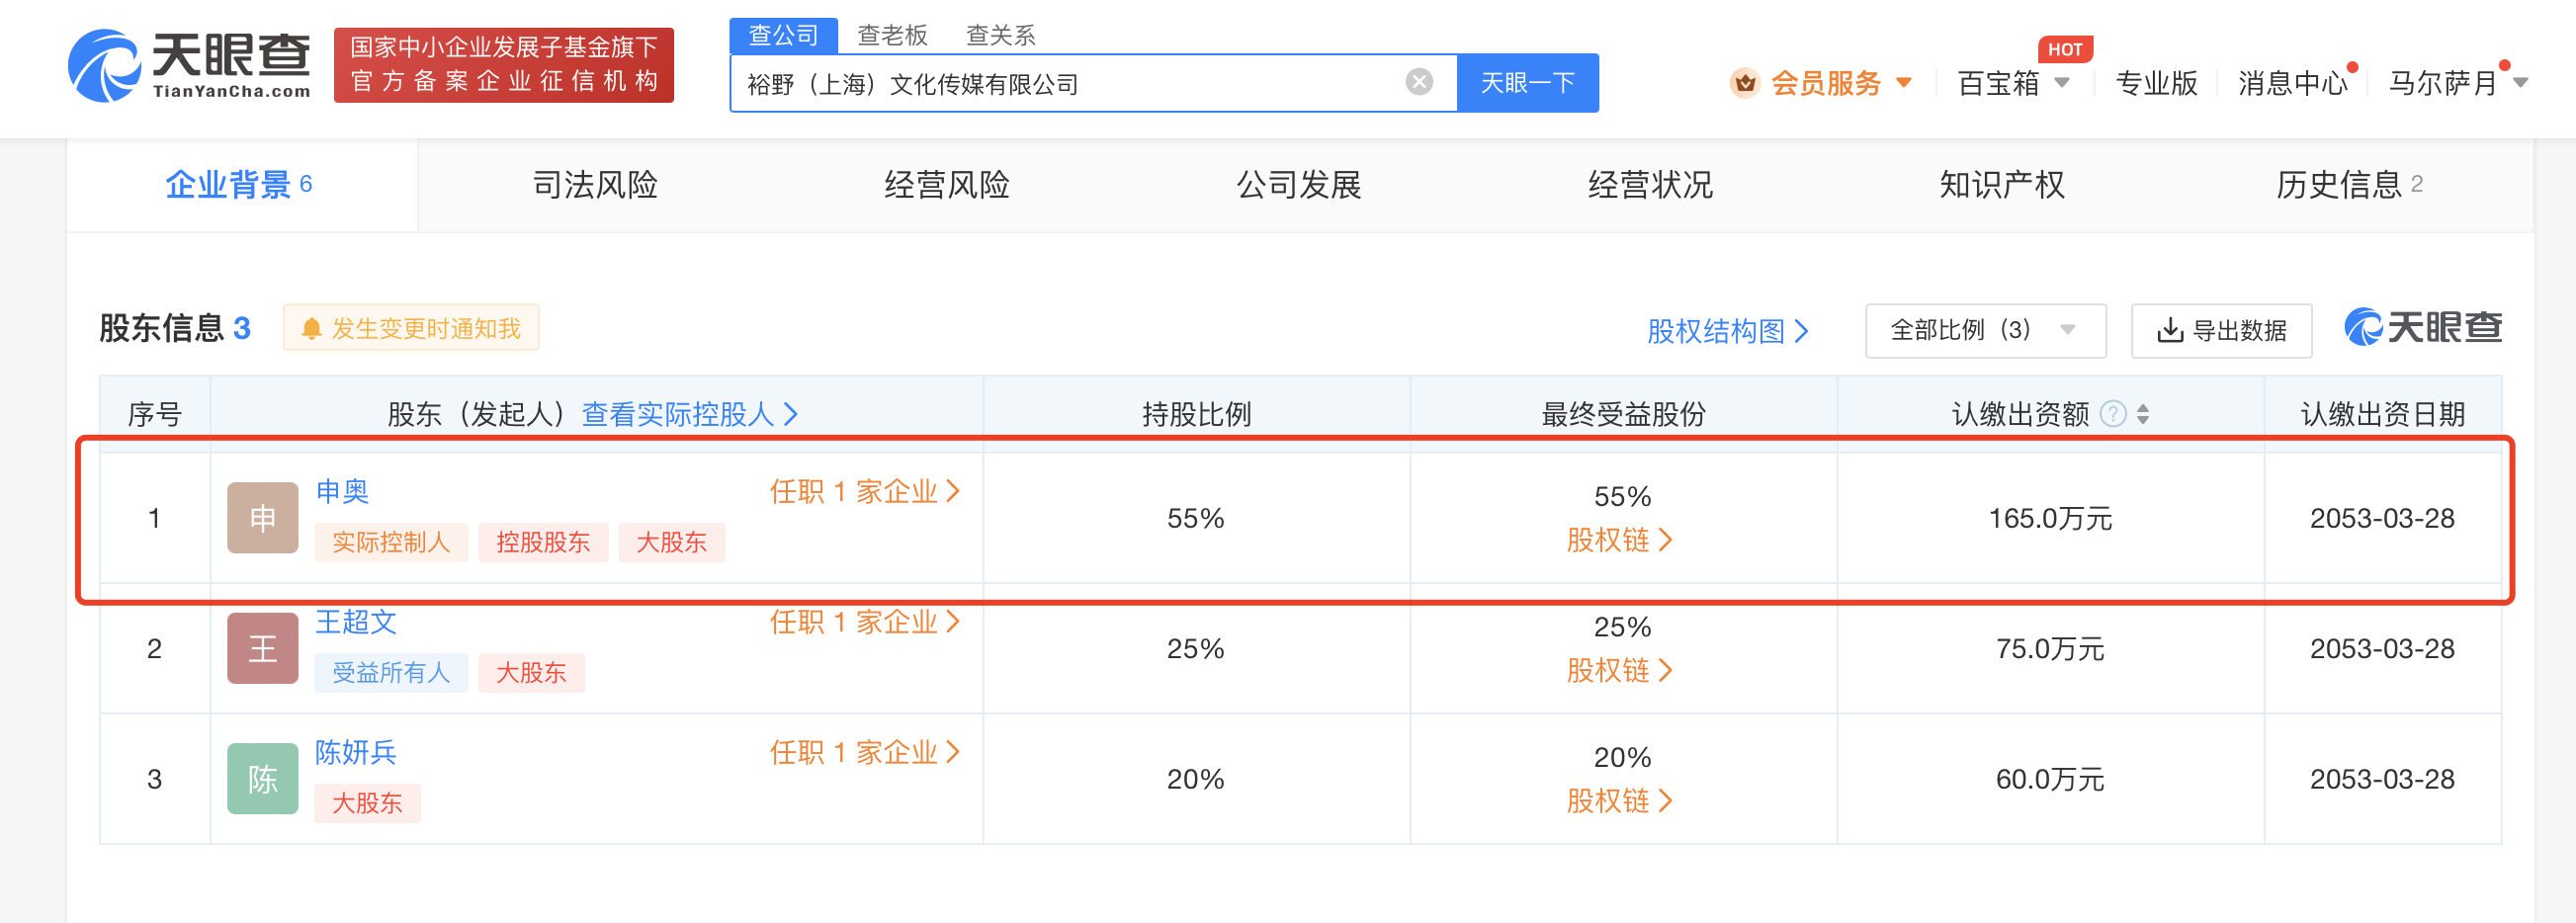The height and width of the screenshot is (923, 2576).
Task: Click the 受益所有人 tag under 王超文
Action: (x=391, y=672)
